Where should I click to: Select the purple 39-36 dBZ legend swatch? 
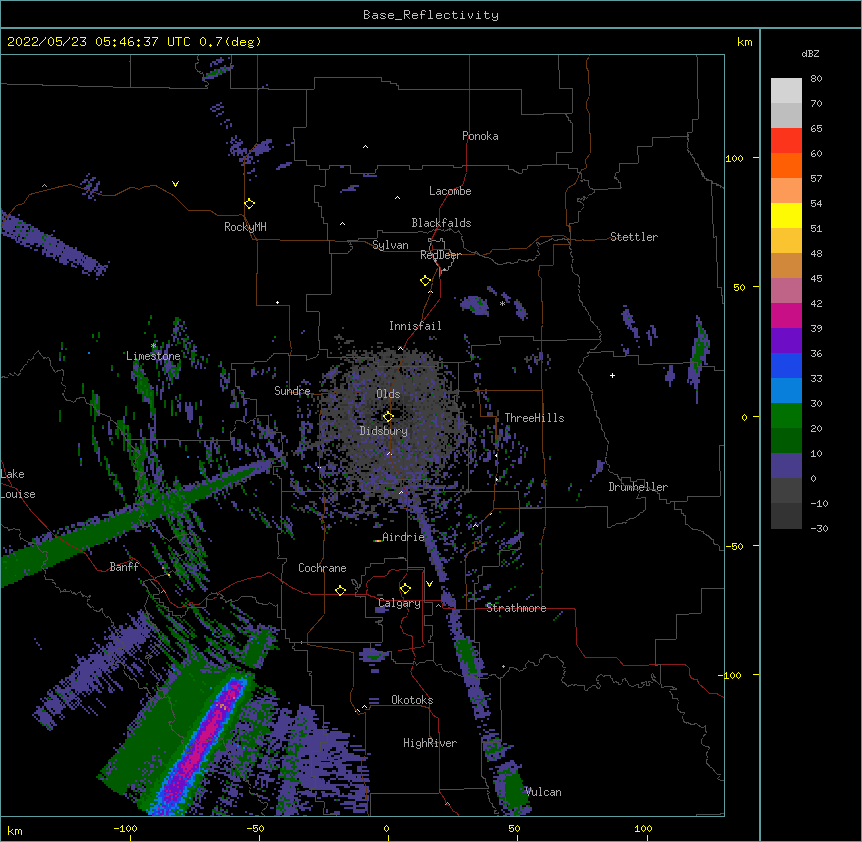coord(786,341)
